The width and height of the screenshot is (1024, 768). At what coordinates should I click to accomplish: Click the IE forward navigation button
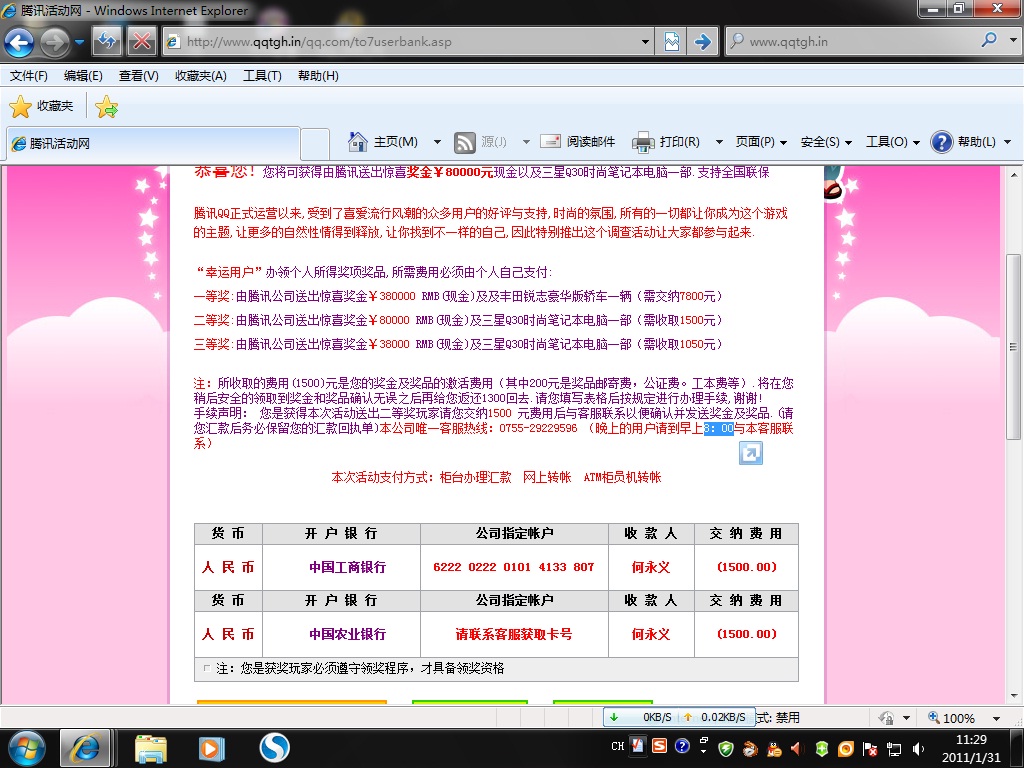54,43
